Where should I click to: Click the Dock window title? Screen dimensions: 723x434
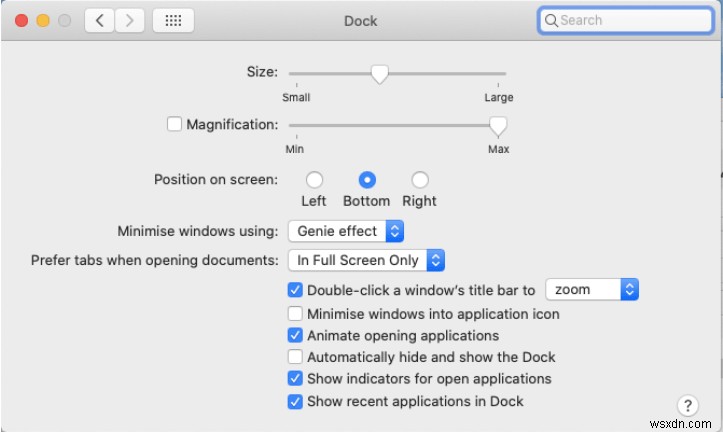361,21
